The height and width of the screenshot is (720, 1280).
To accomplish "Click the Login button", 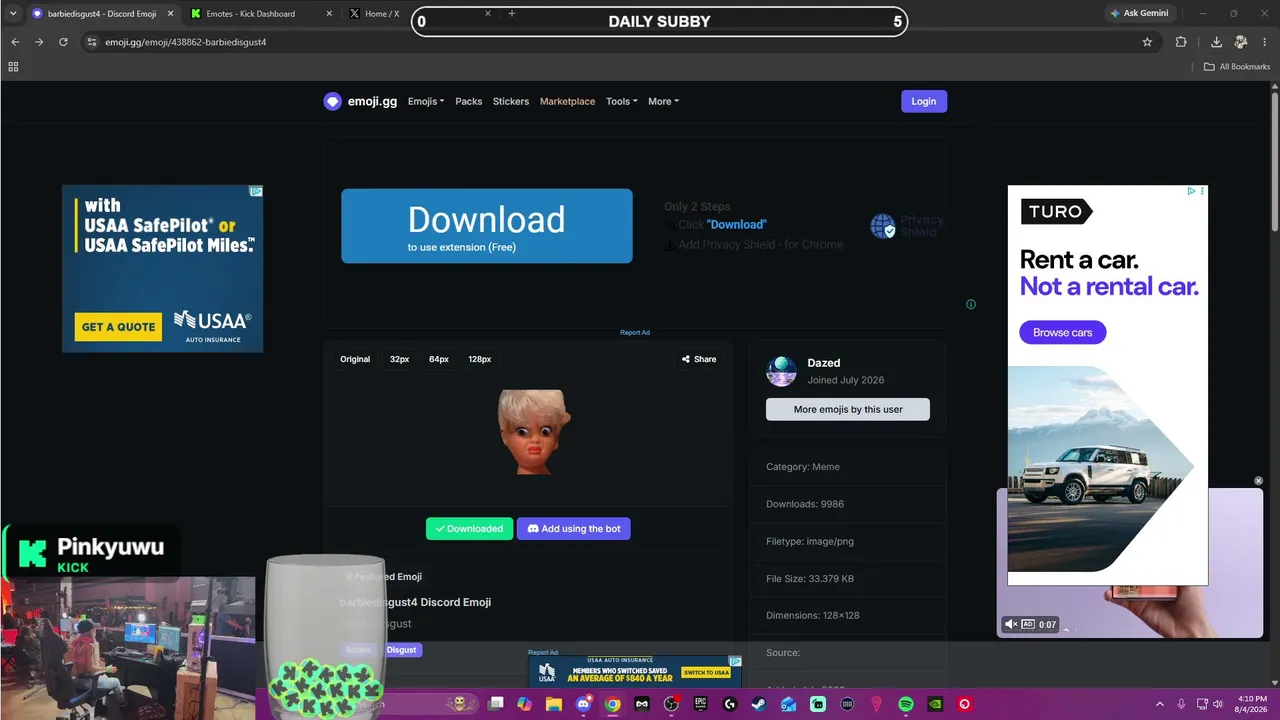I will tap(924, 101).
